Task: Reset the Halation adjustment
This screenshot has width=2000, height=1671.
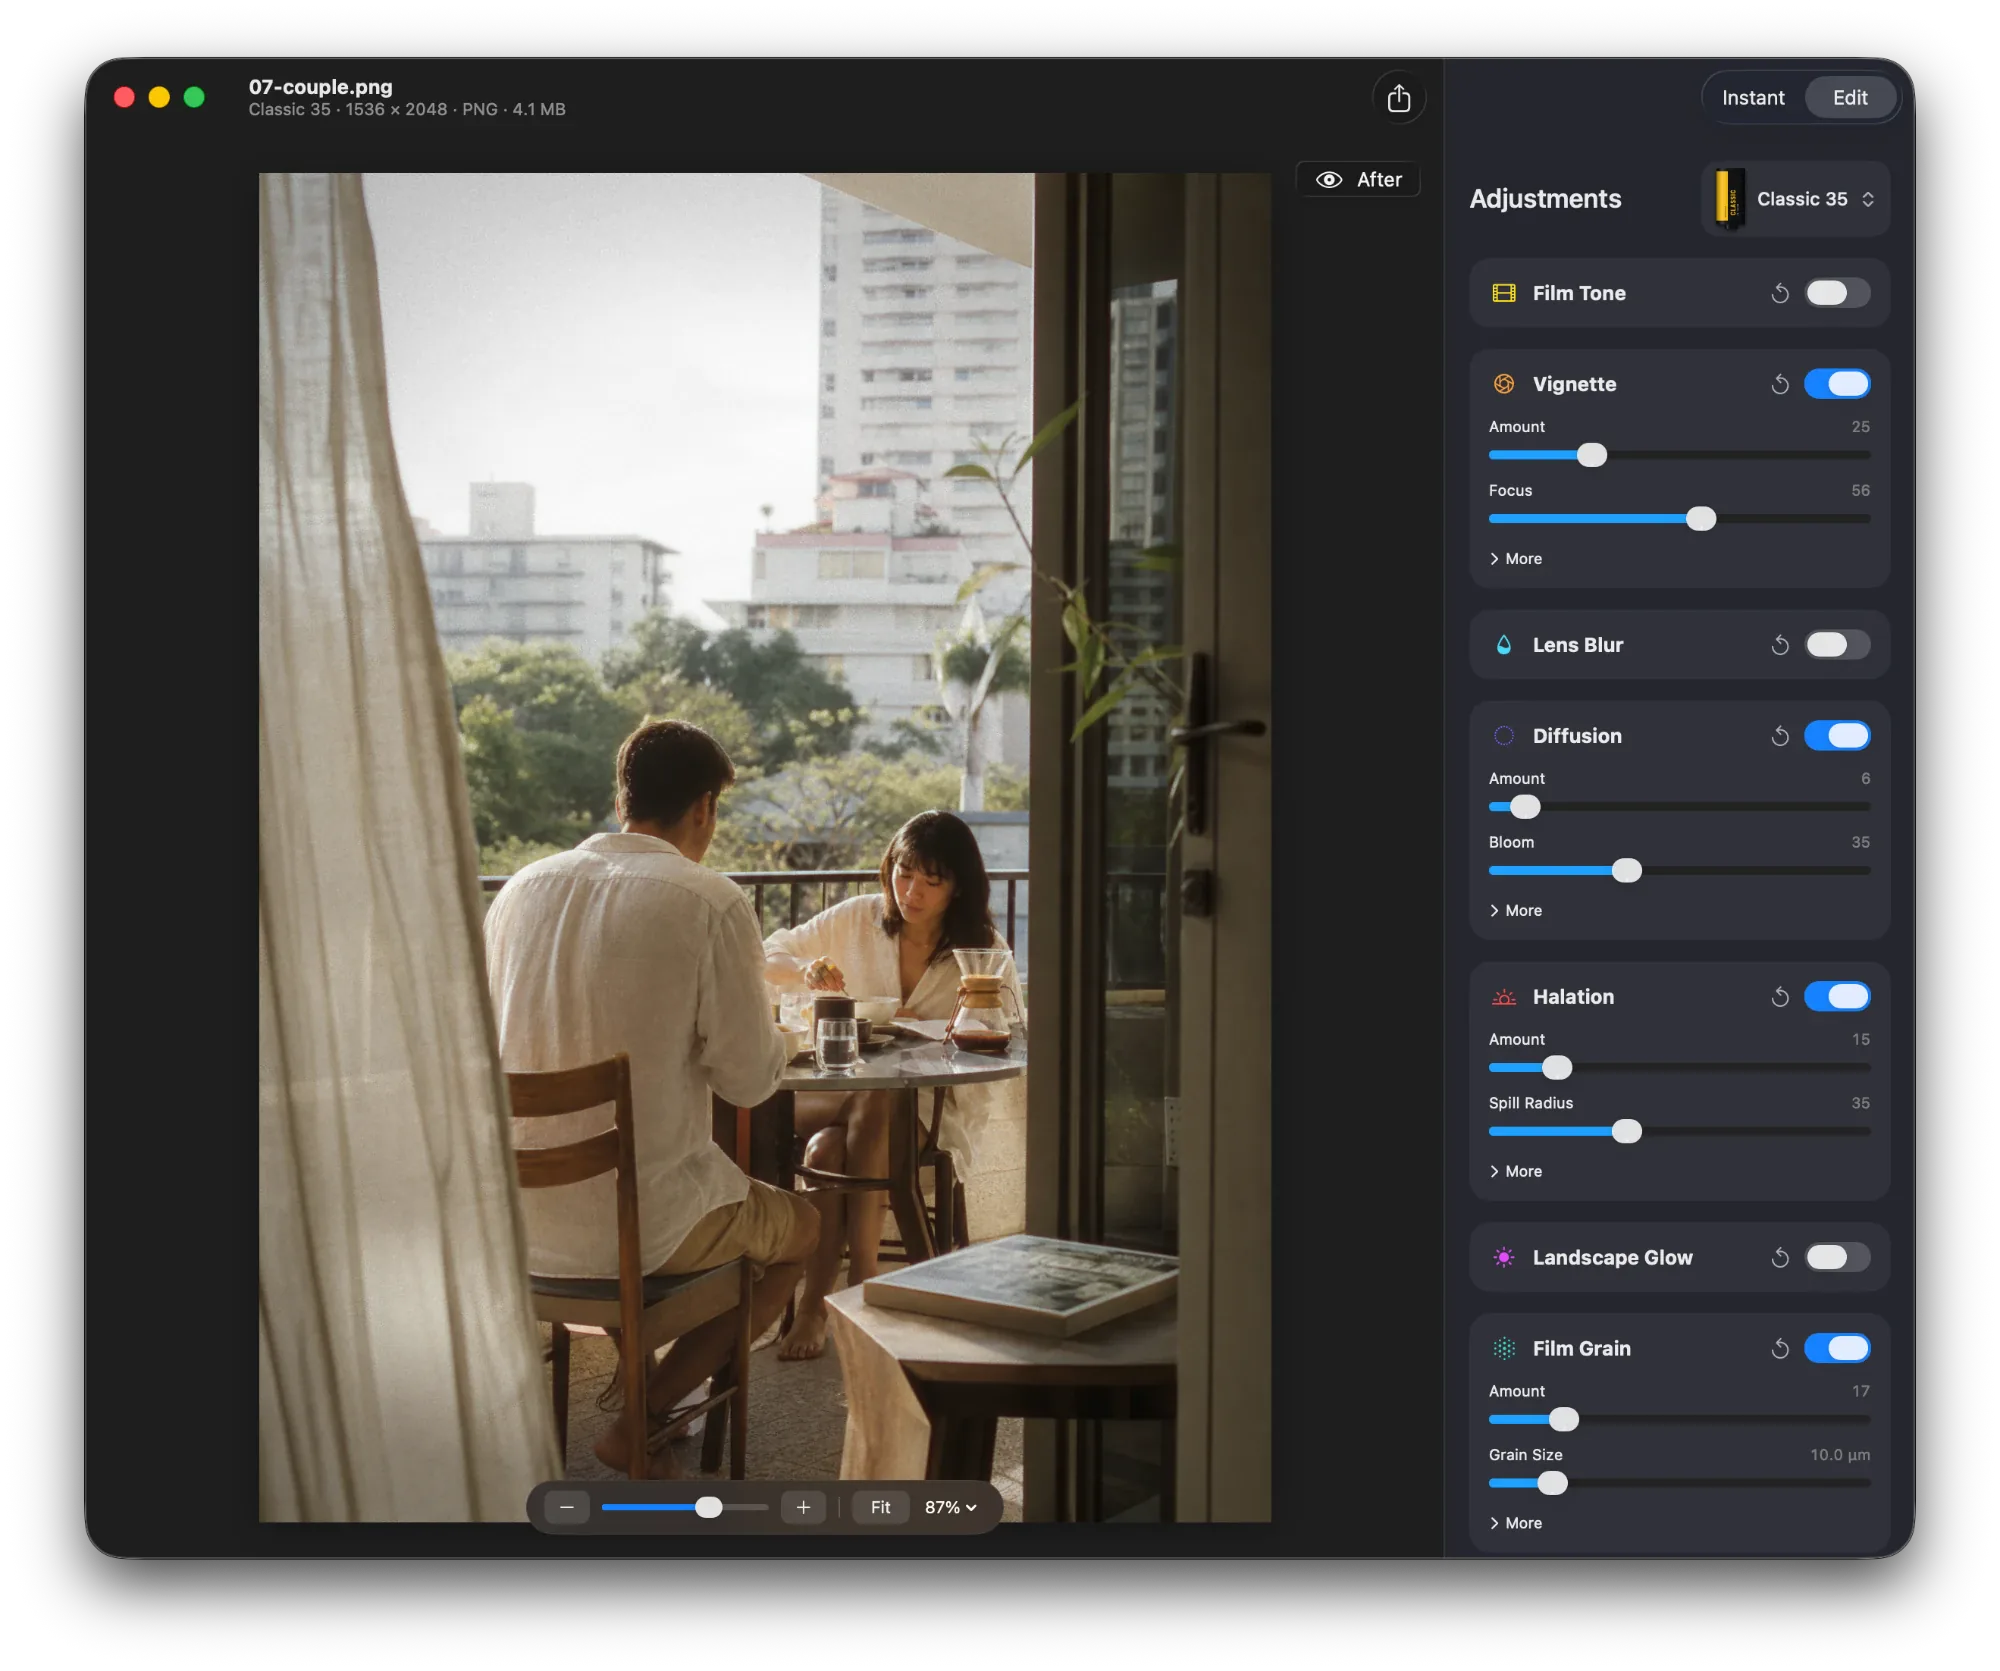Action: coord(1780,997)
